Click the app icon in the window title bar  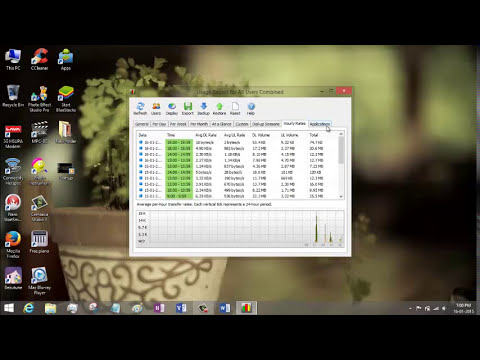133,92
